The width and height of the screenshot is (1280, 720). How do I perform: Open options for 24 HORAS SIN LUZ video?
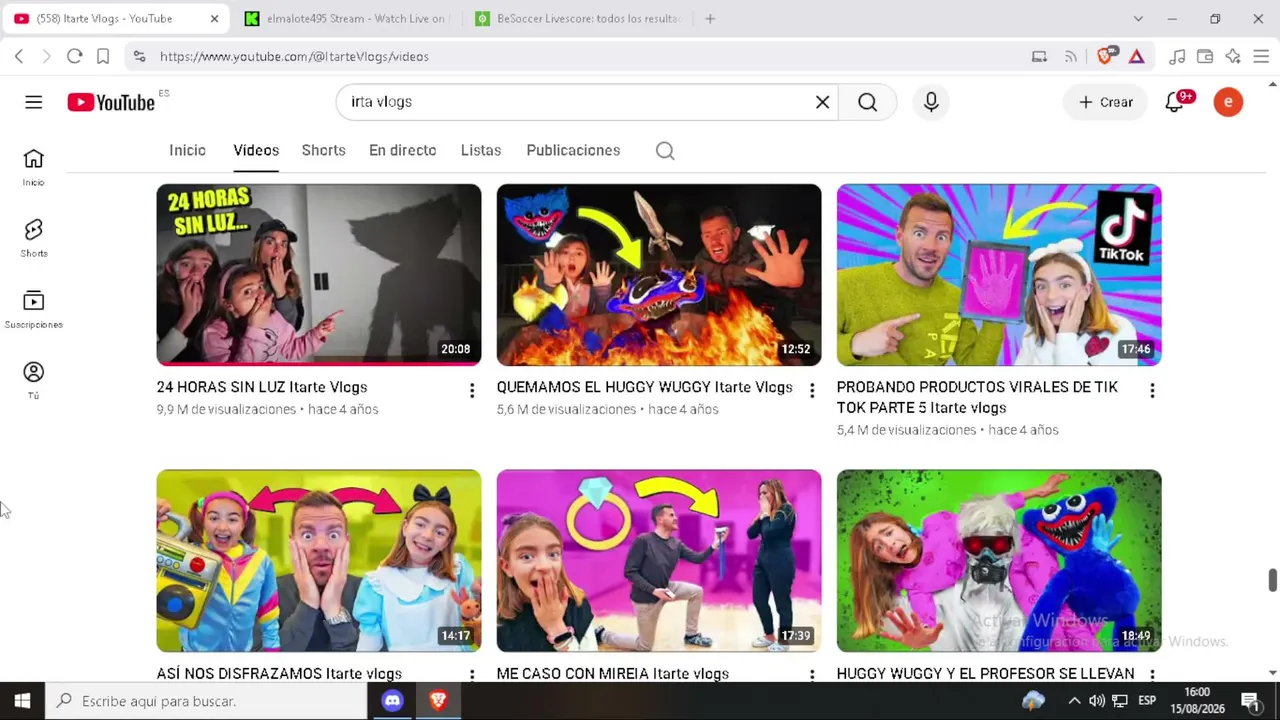click(x=472, y=391)
